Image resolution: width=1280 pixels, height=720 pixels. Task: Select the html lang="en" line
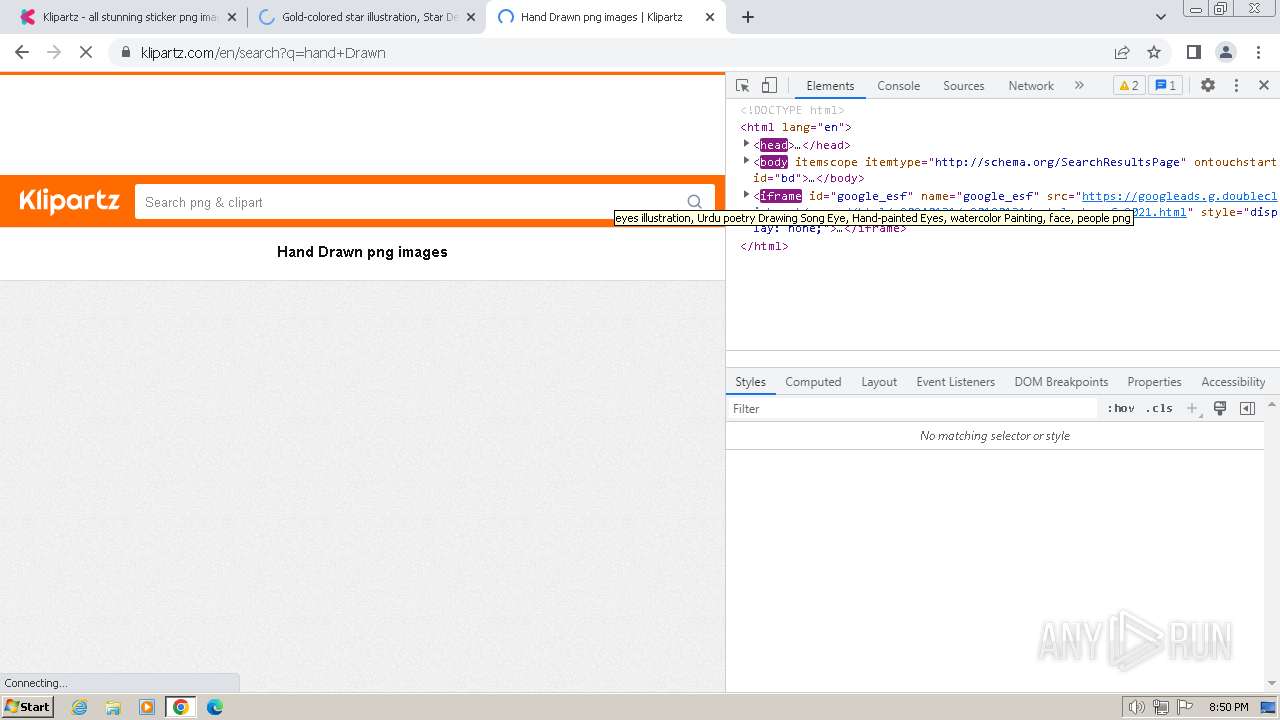tap(796, 127)
